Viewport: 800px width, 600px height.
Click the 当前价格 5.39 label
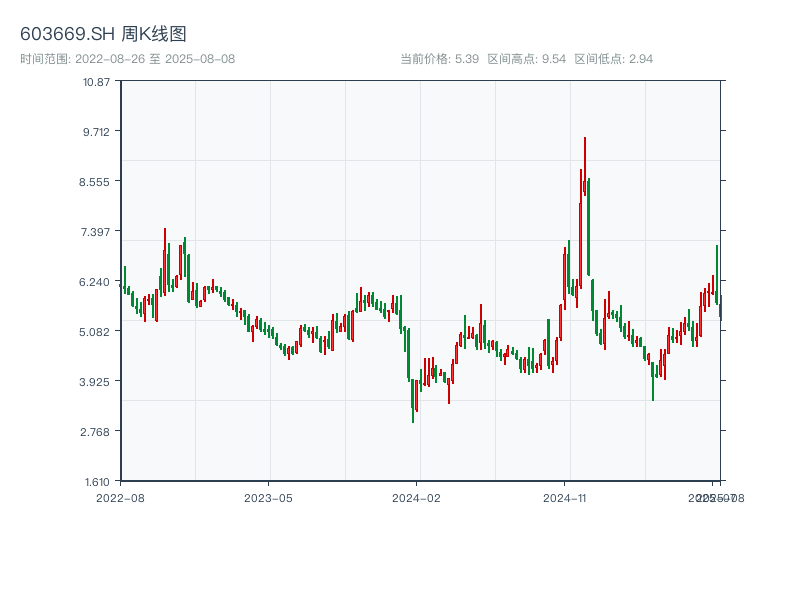point(439,59)
